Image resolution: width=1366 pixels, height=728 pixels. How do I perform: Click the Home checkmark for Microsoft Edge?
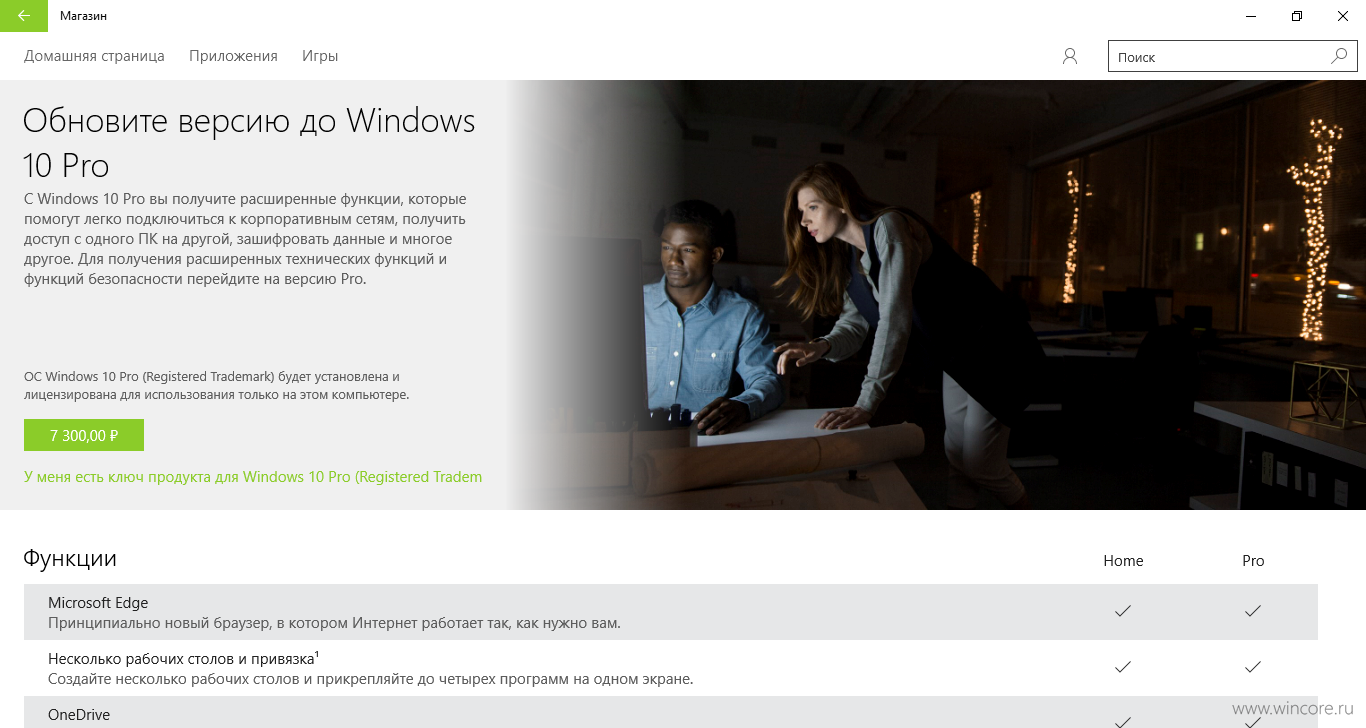[x=1123, y=610]
